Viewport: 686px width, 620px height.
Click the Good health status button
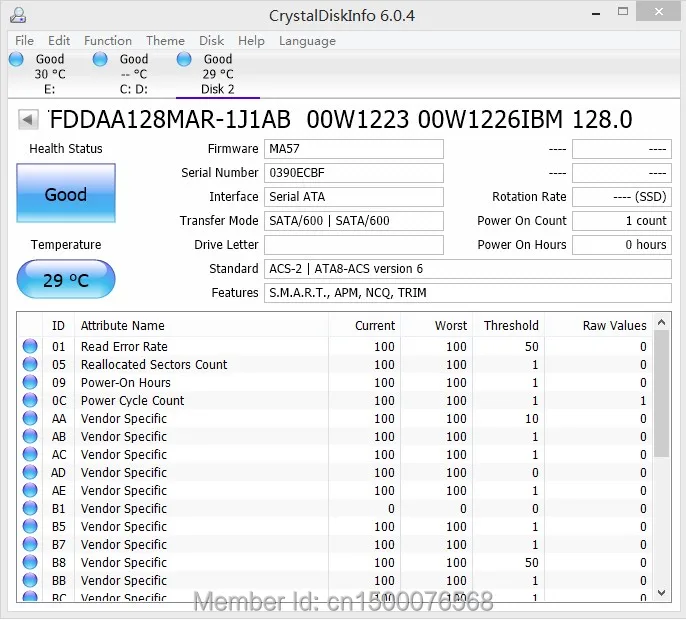coord(66,193)
